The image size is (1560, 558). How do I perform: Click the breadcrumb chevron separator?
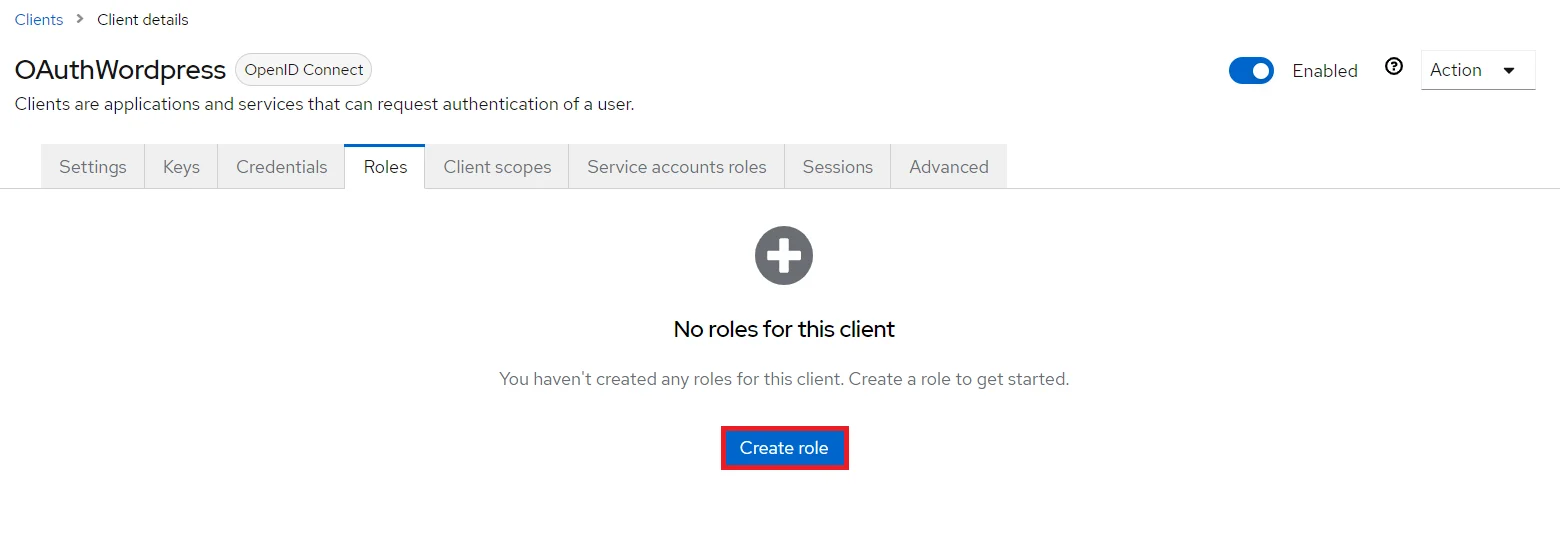click(80, 20)
